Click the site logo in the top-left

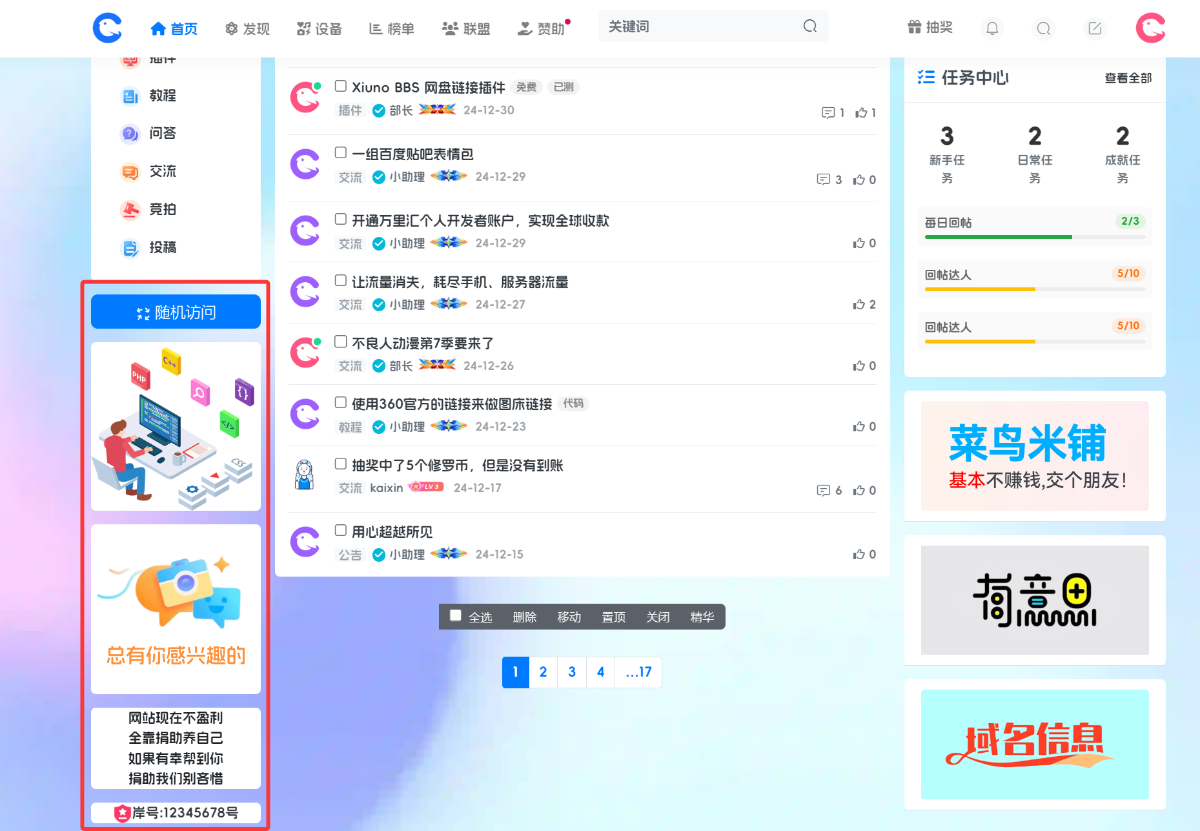pos(107,28)
